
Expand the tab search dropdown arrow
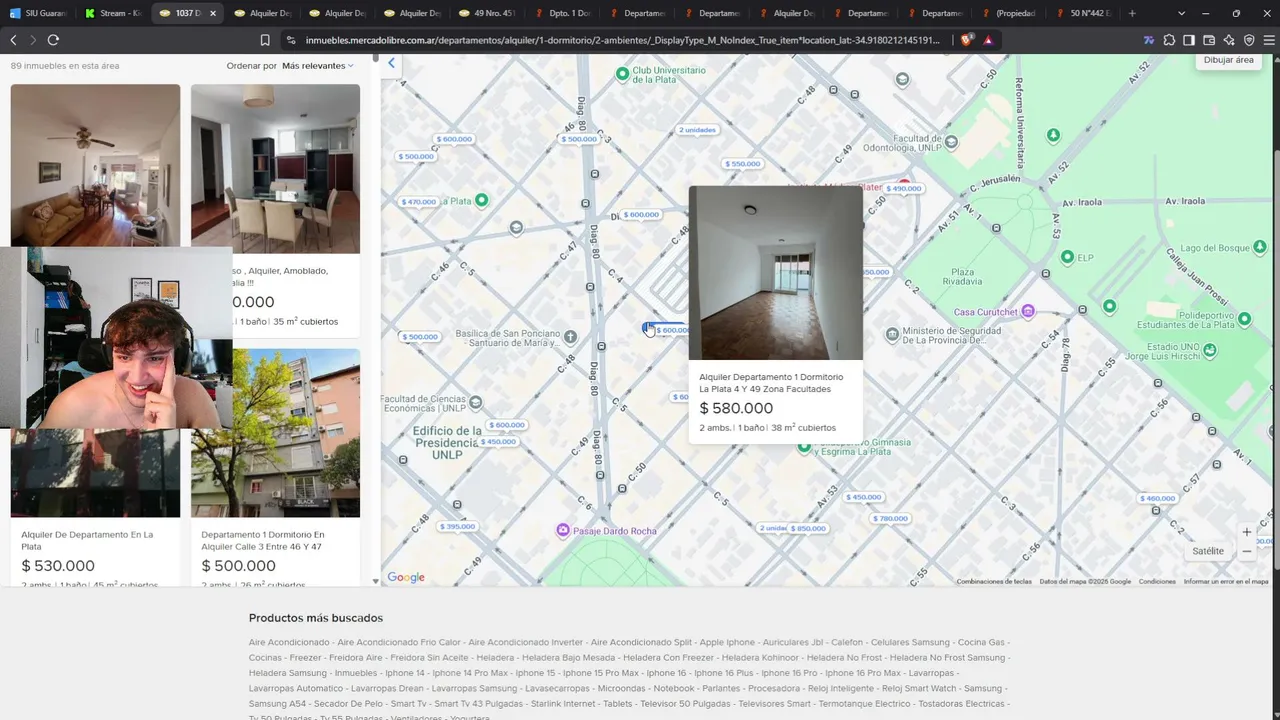(x=1181, y=13)
